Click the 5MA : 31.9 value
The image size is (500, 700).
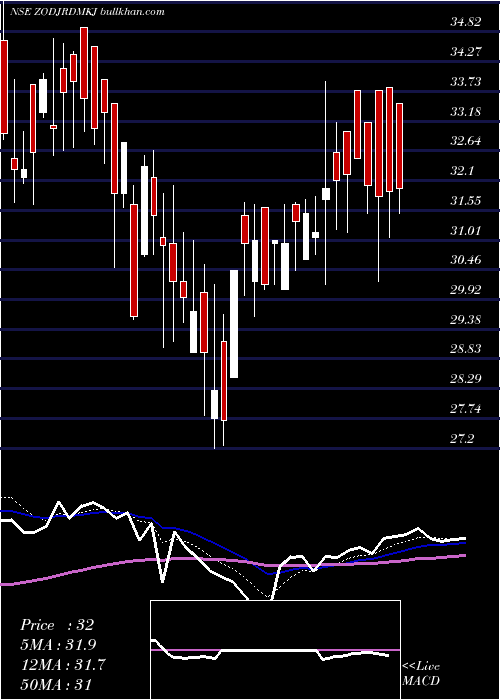point(58,645)
